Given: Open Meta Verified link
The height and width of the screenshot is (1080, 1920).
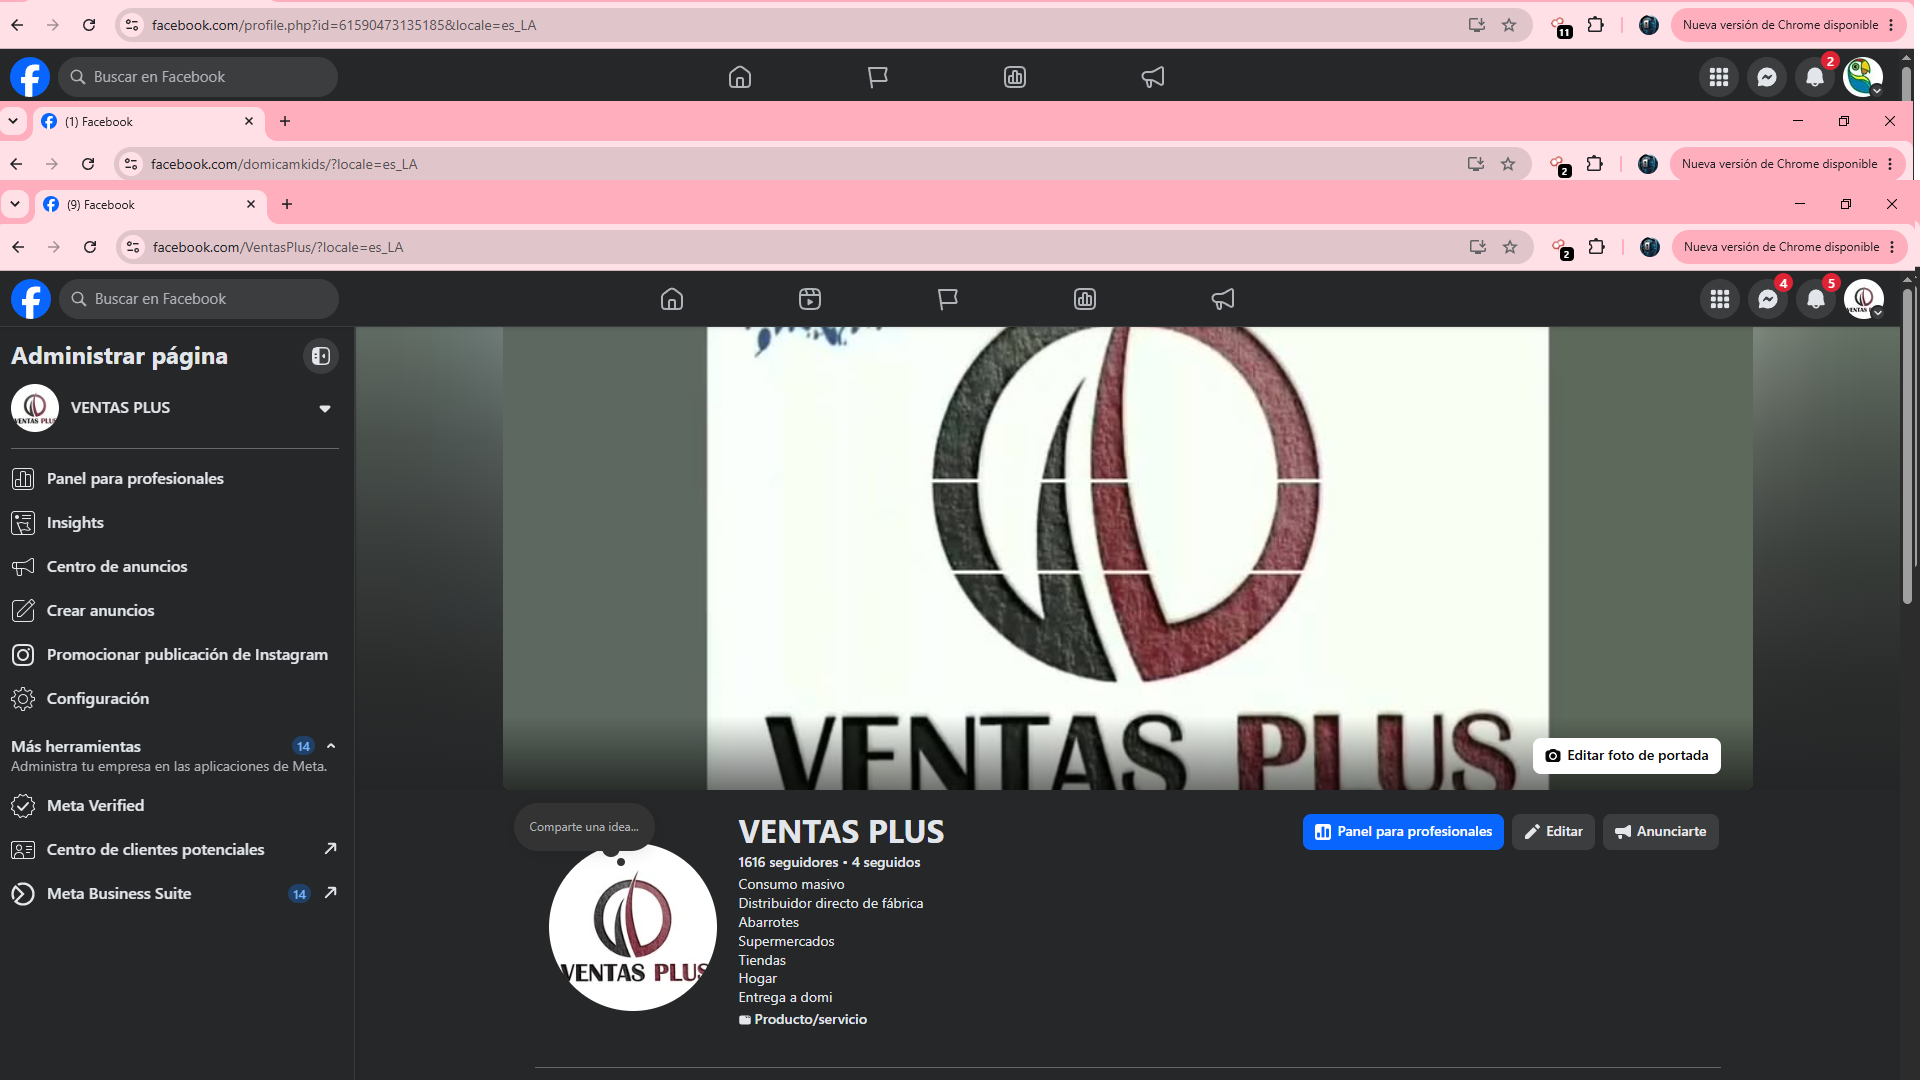Looking at the screenshot, I should (x=174, y=806).
